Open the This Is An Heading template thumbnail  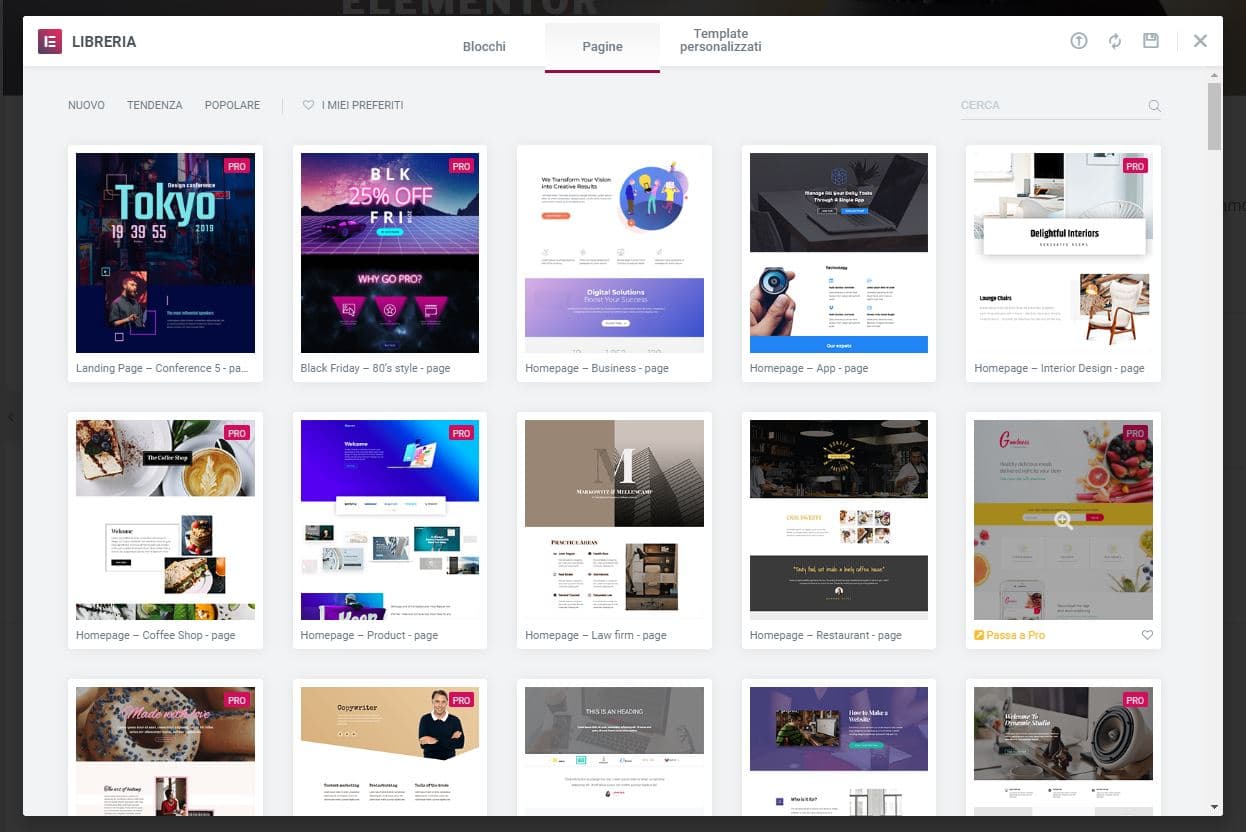pos(614,751)
